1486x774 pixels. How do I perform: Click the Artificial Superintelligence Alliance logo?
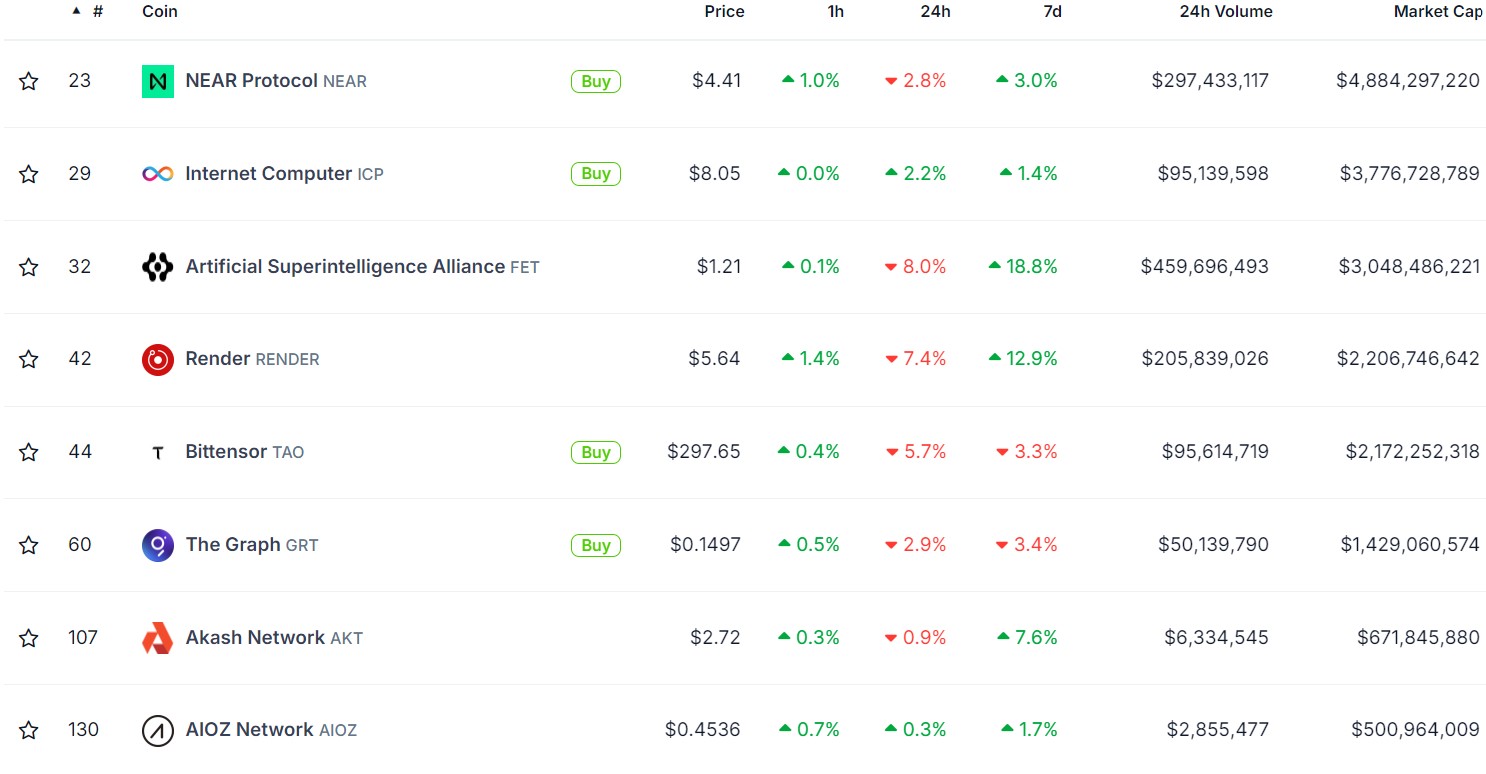pyautogui.click(x=158, y=267)
